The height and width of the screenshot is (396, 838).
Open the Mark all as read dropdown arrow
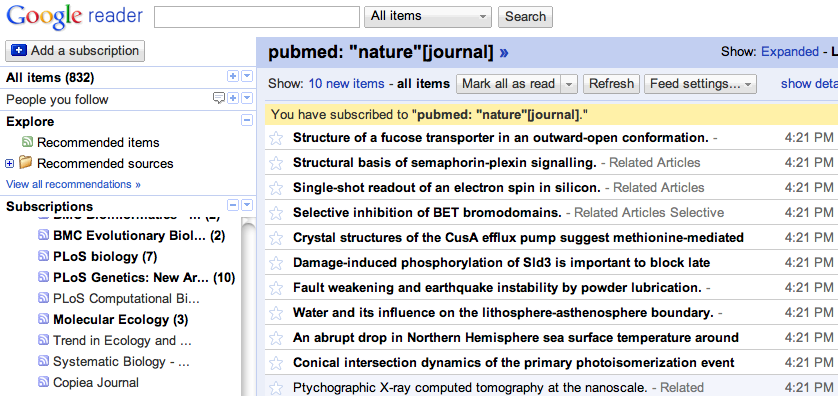point(570,84)
